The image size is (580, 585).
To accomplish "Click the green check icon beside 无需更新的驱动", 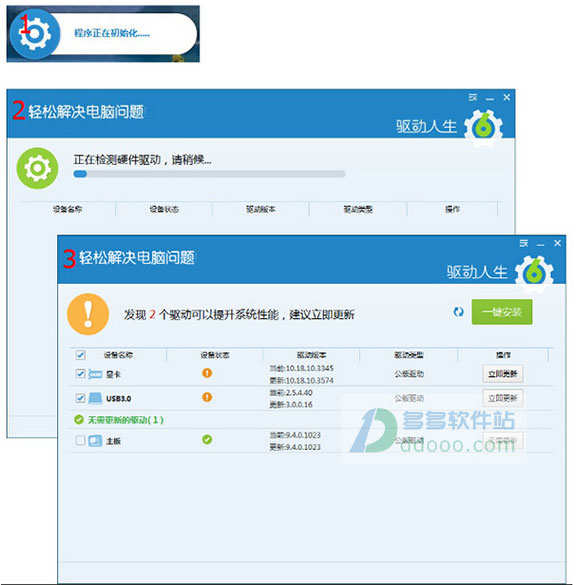I will [79, 420].
